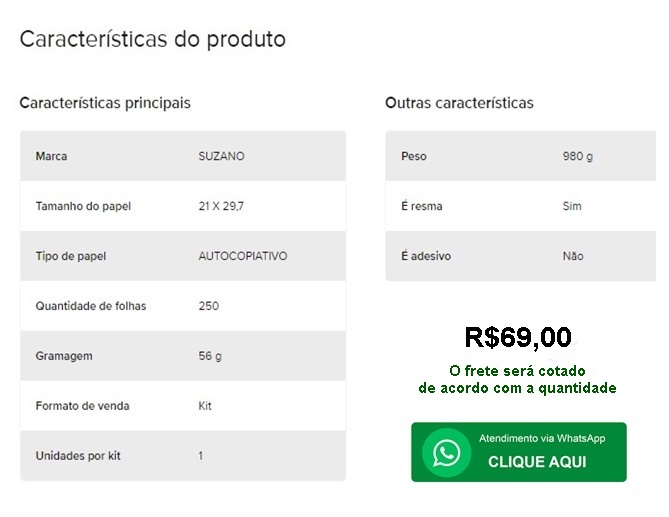
Task: Select the SUZANO brand value
Action: (221, 156)
